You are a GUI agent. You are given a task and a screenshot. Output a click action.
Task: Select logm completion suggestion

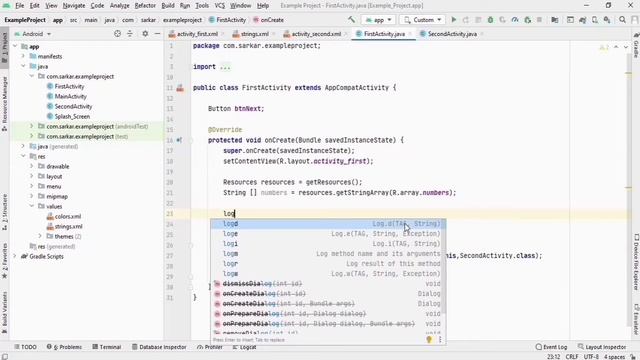pos(328,253)
